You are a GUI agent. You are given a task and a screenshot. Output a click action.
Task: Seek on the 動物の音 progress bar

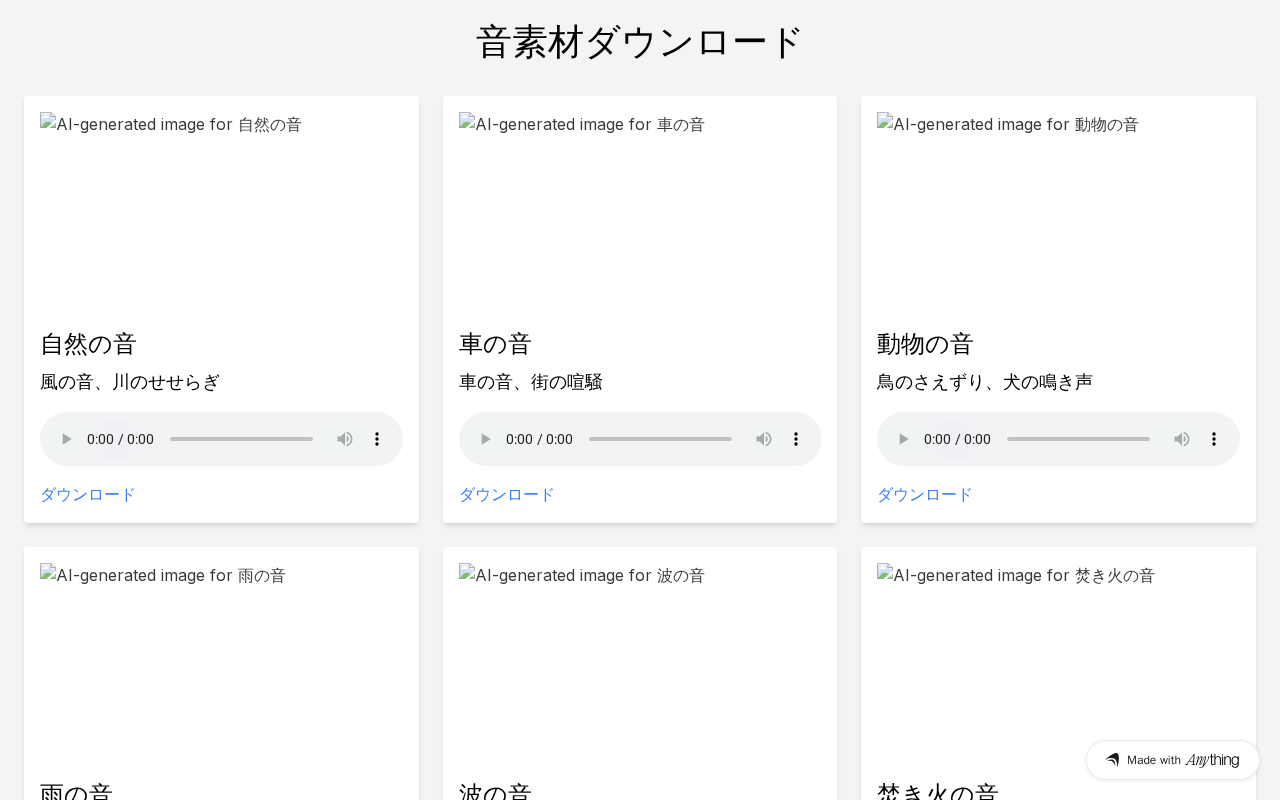pyautogui.click(x=1078, y=439)
